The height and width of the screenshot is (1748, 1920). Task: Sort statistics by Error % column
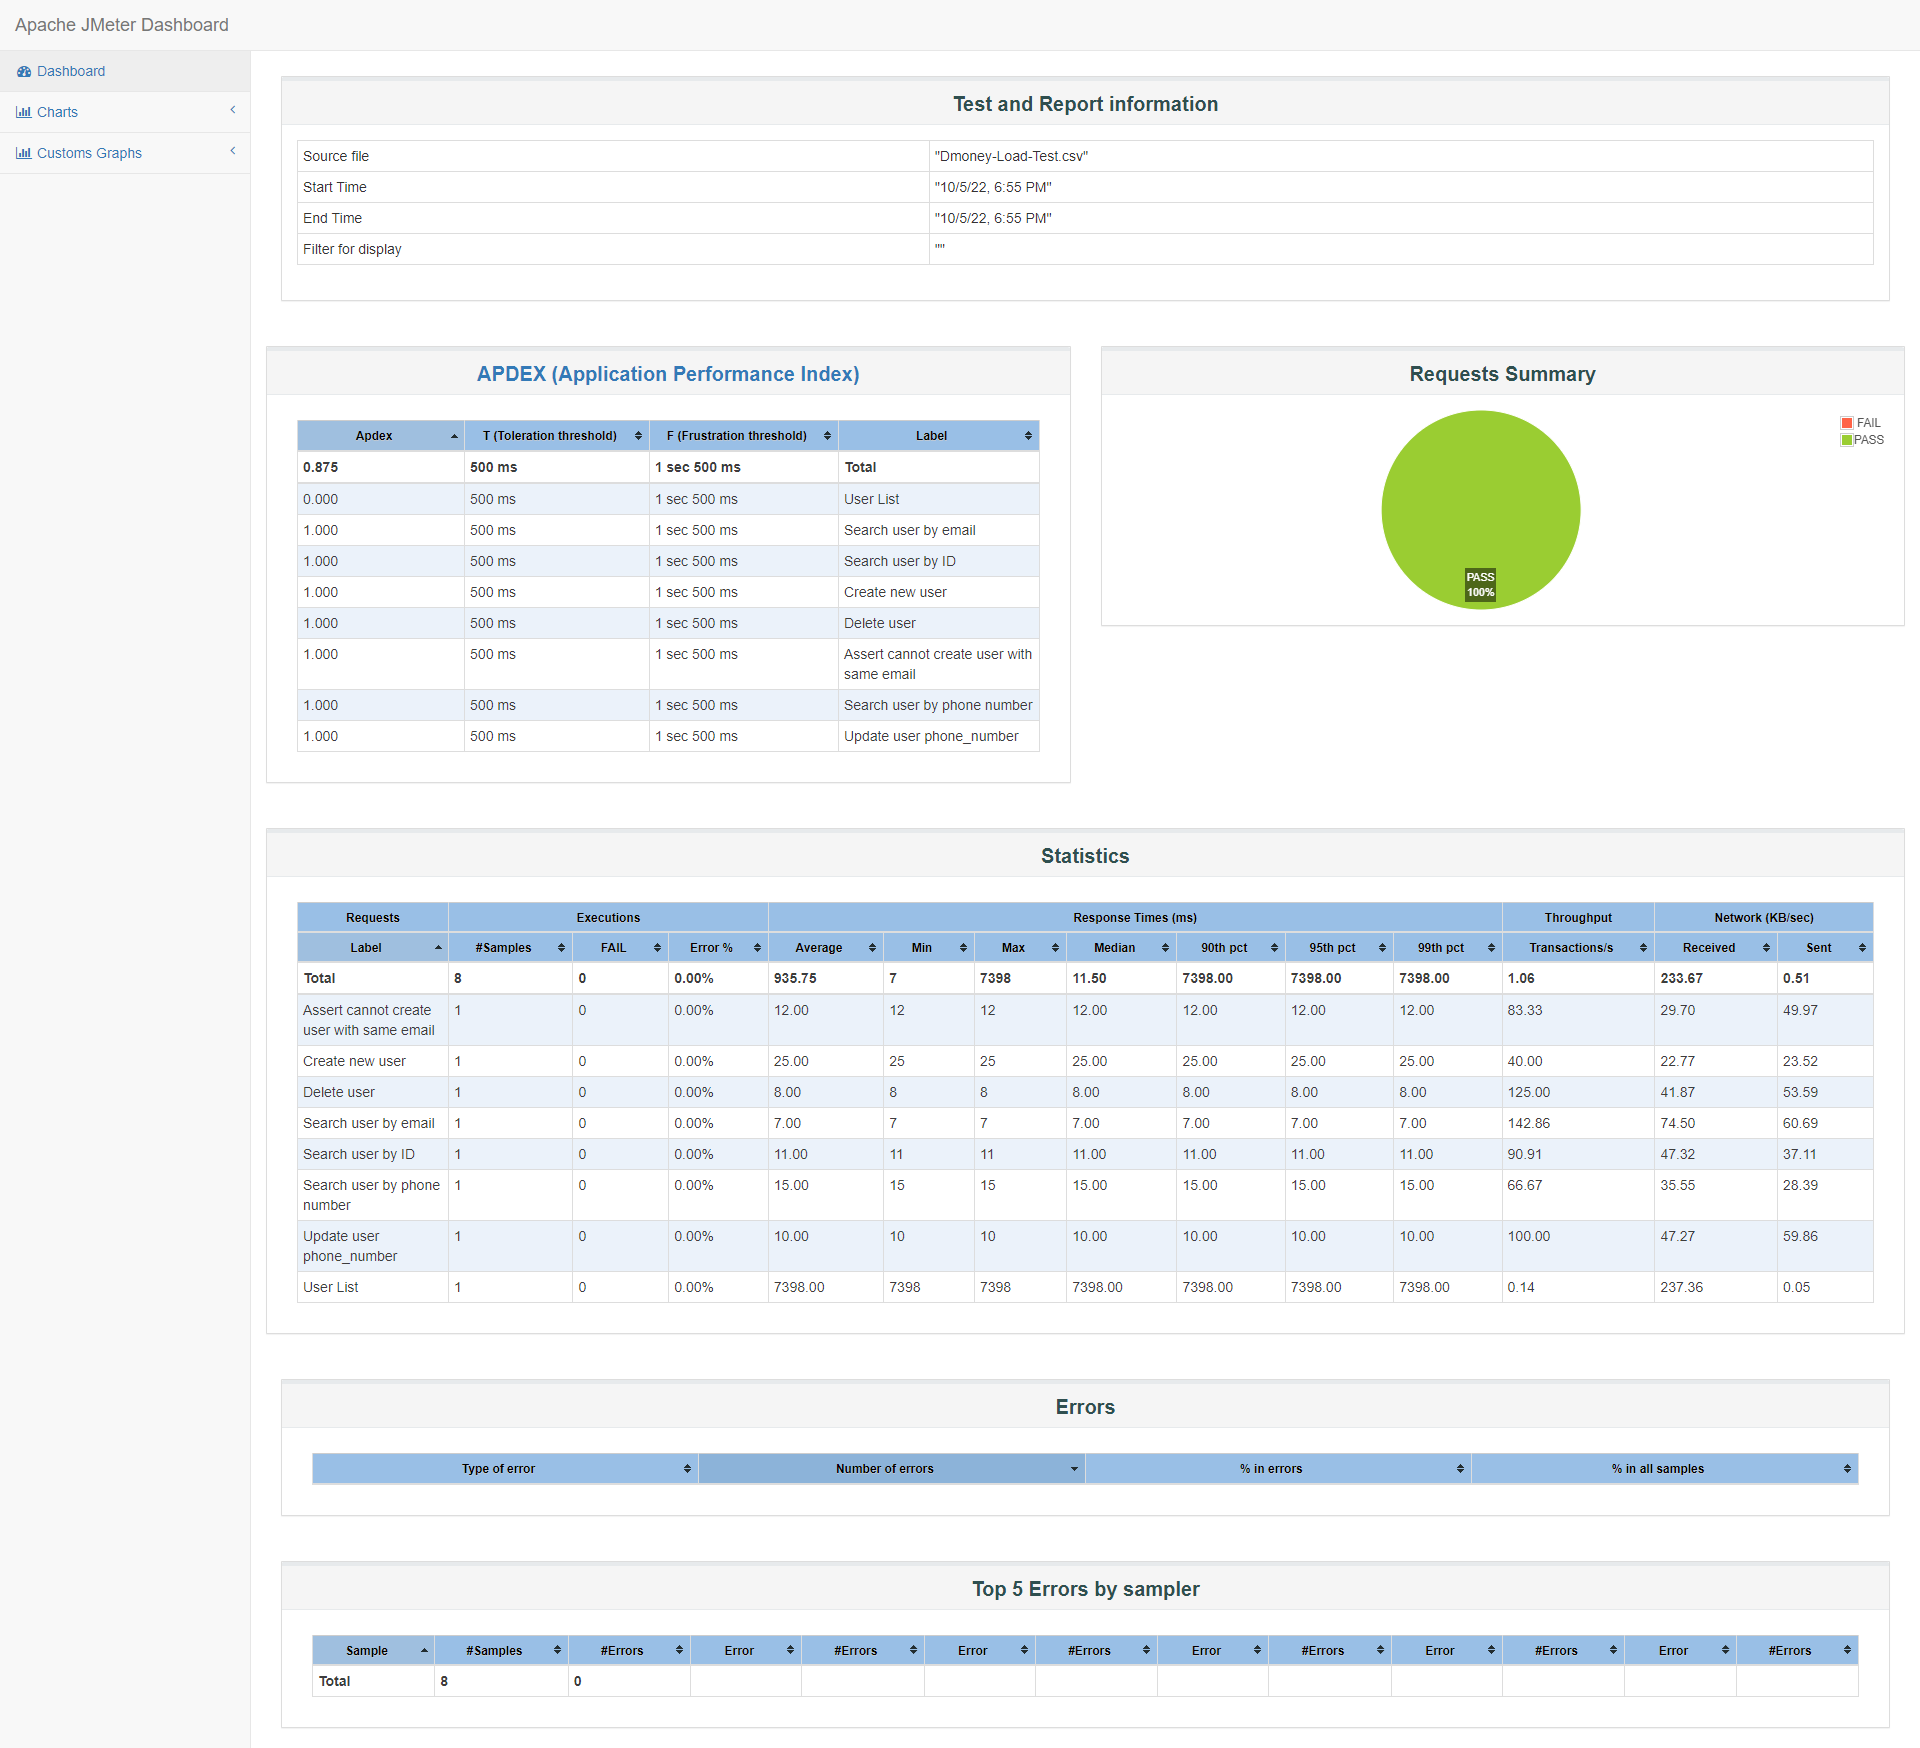(x=712, y=948)
